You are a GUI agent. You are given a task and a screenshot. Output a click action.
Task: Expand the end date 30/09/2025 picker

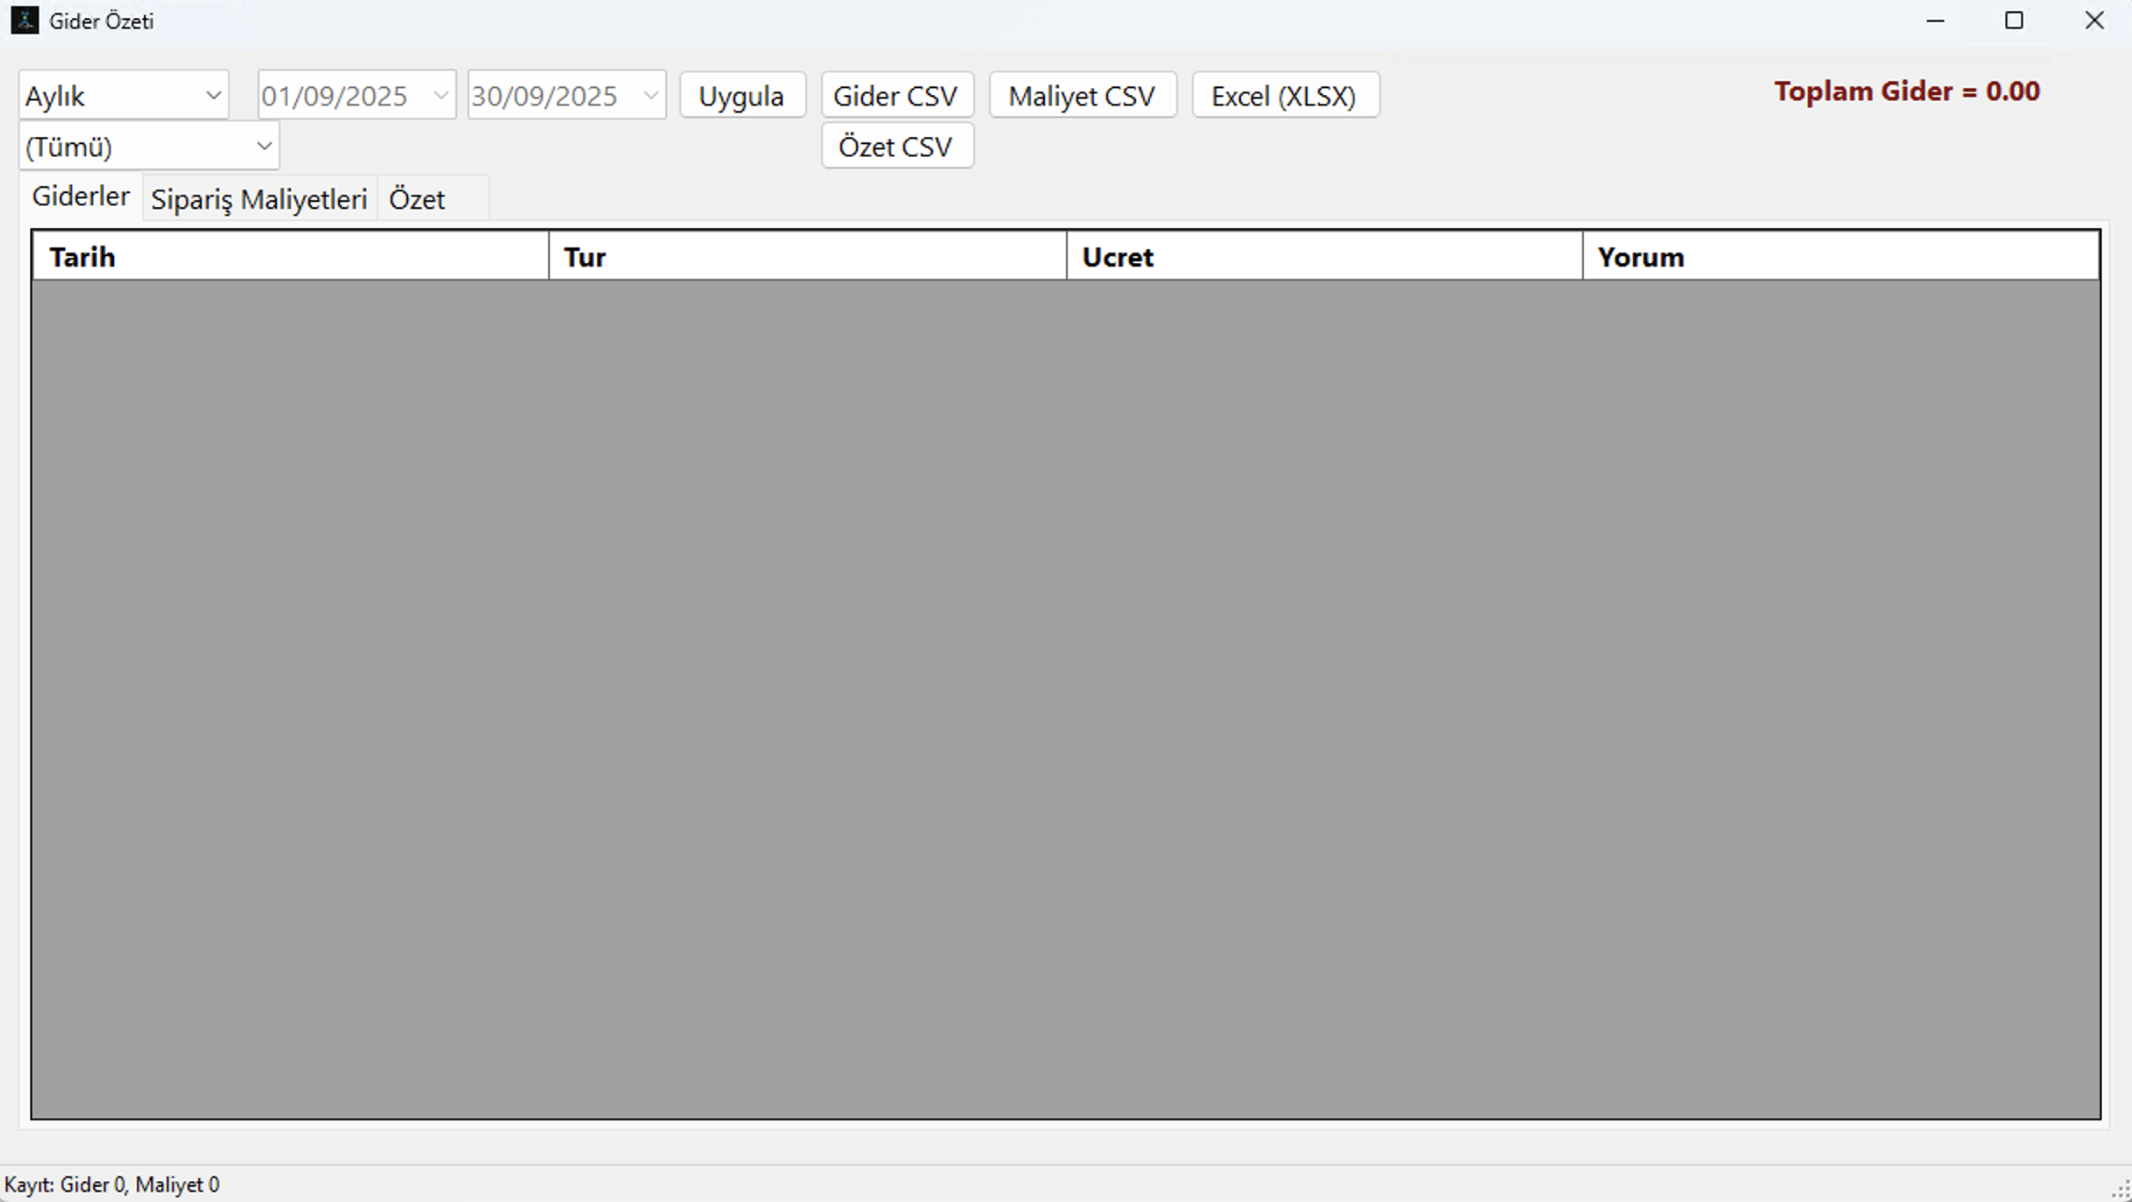650,96
